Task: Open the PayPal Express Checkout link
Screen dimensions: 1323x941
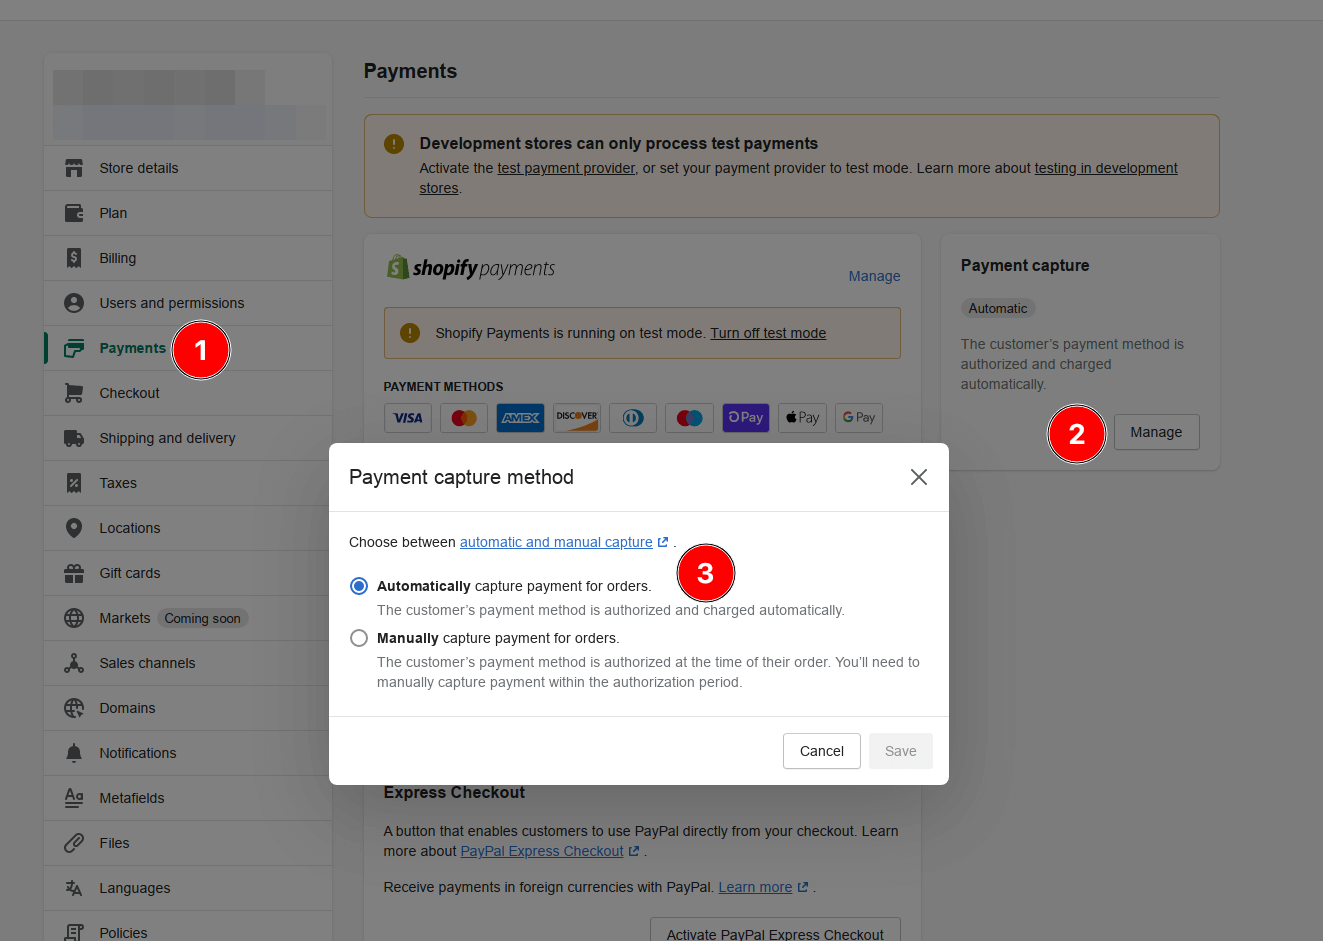Action: pos(550,851)
